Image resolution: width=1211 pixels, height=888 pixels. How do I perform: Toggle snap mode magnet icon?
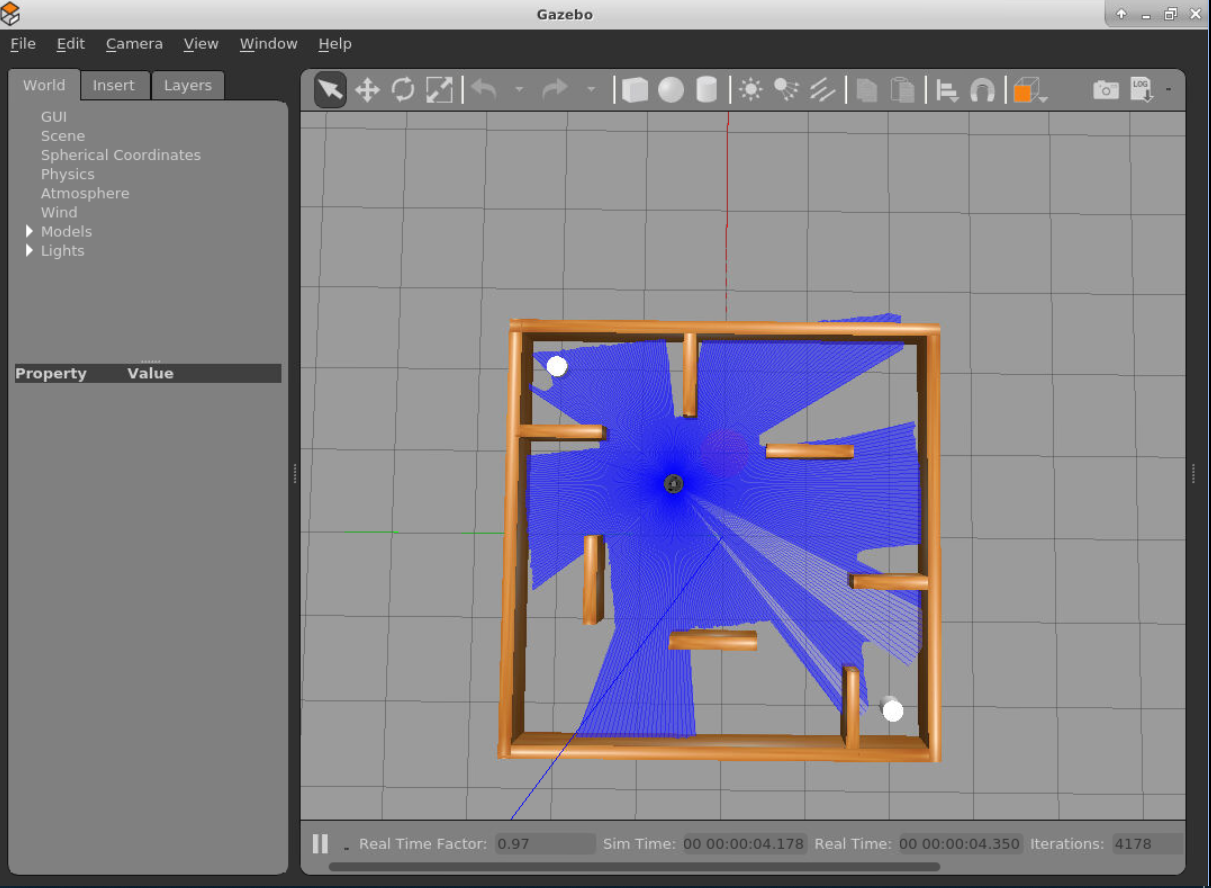point(983,91)
